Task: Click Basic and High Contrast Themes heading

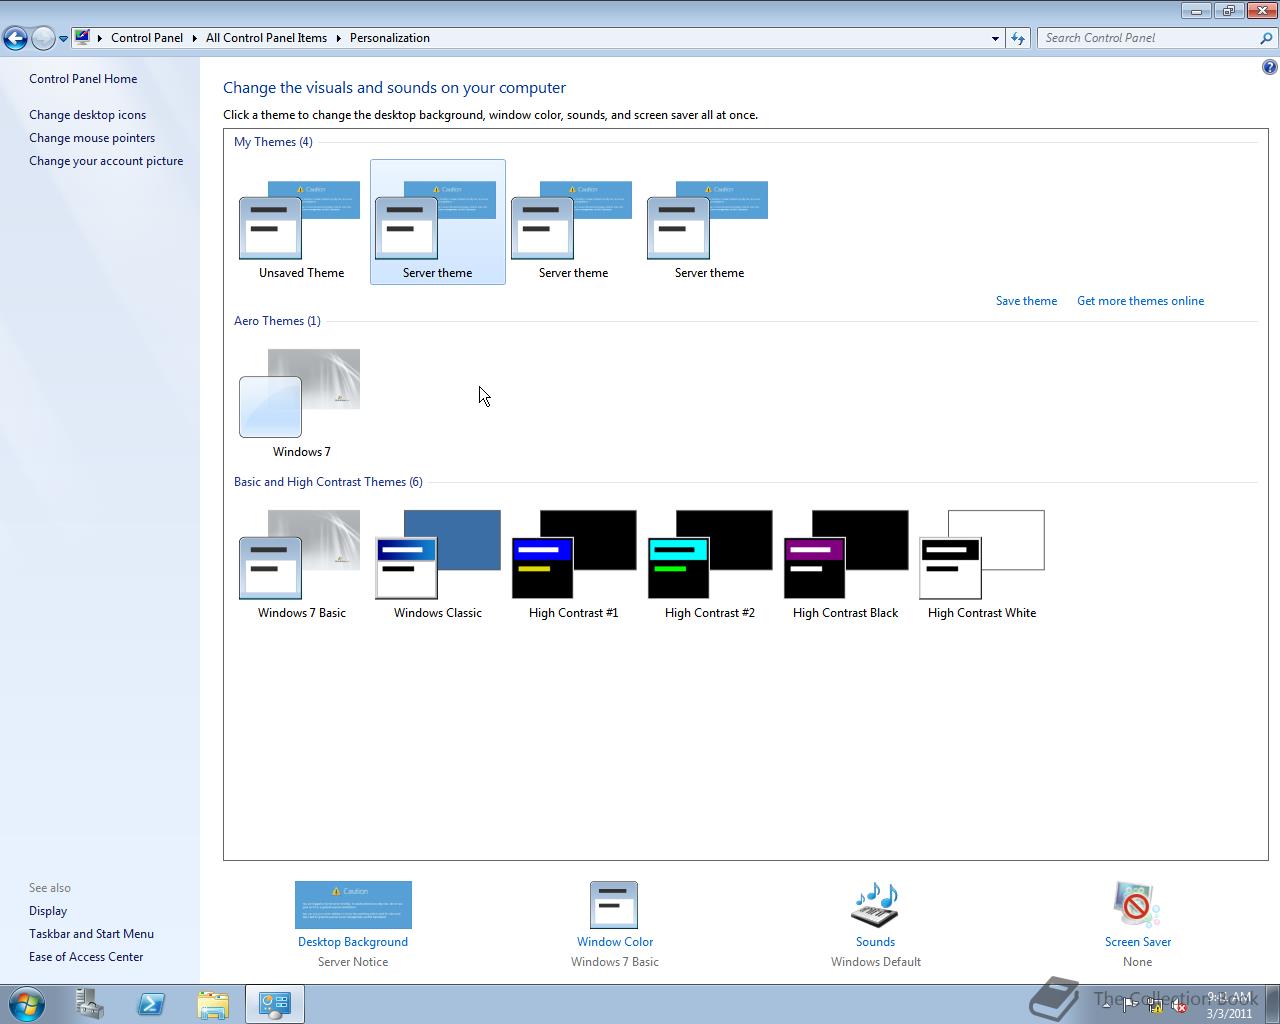Action: [x=328, y=482]
